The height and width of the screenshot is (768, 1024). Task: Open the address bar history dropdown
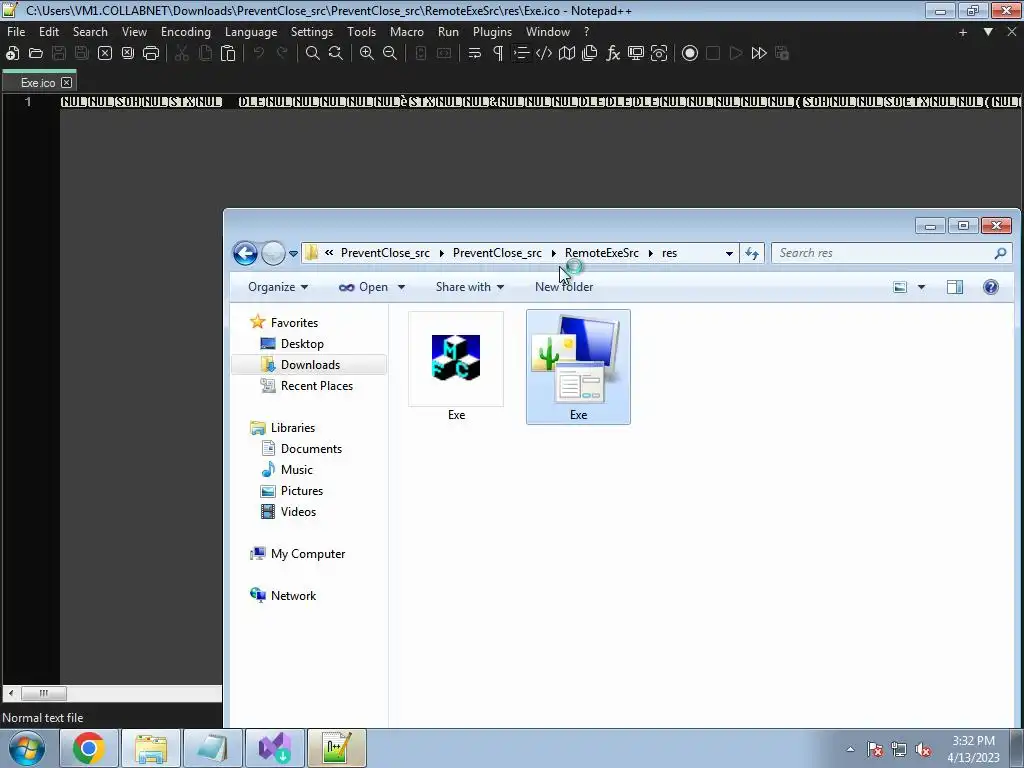[x=729, y=253]
